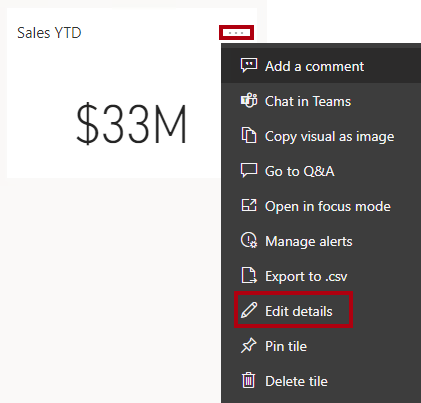Select the Chat in Teams menu label

[308, 101]
